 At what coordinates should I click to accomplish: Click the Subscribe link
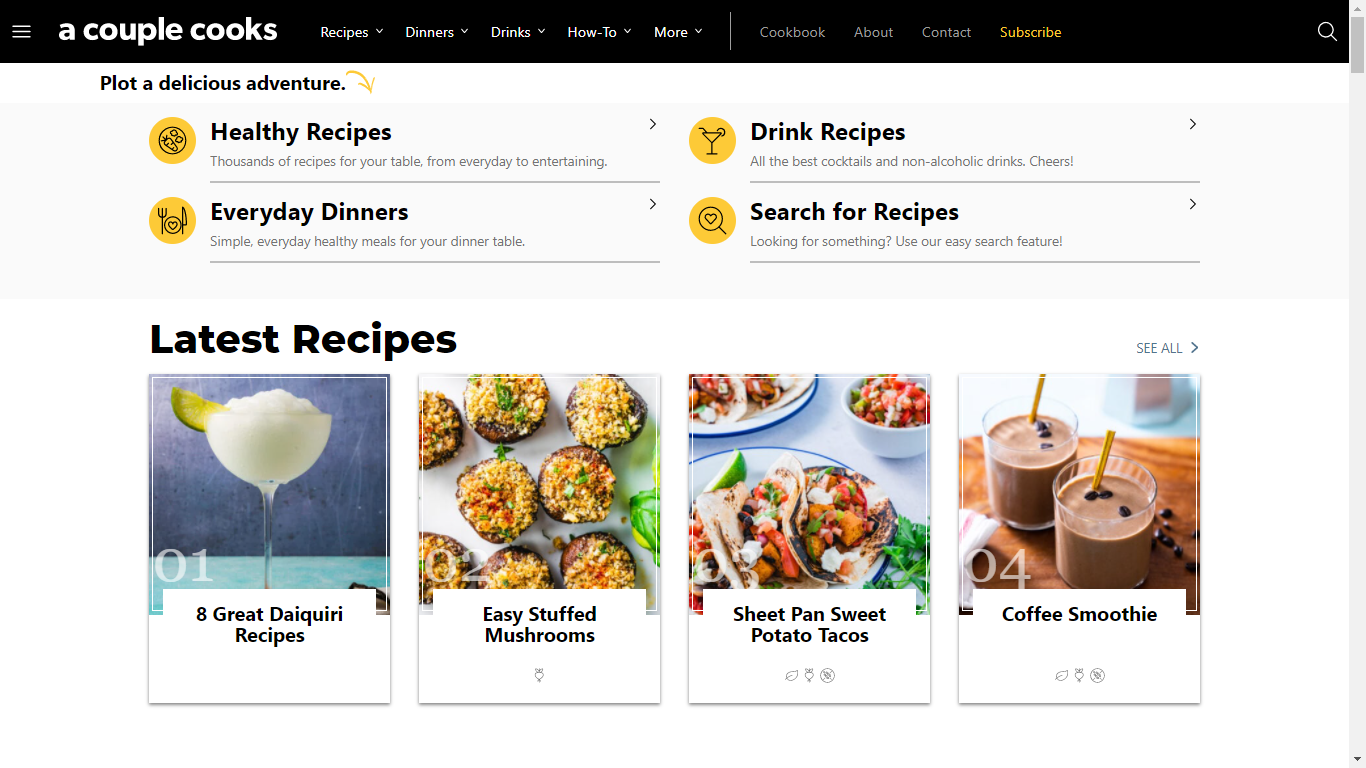tap(1030, 32)
